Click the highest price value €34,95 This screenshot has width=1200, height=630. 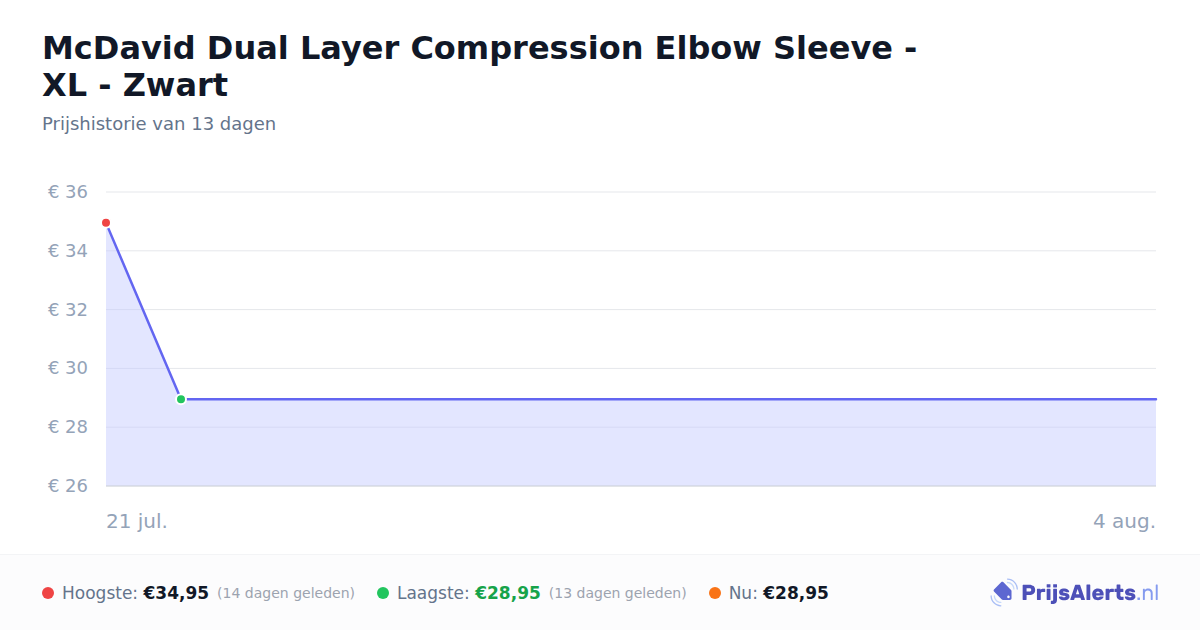click(x=176, y=593)
